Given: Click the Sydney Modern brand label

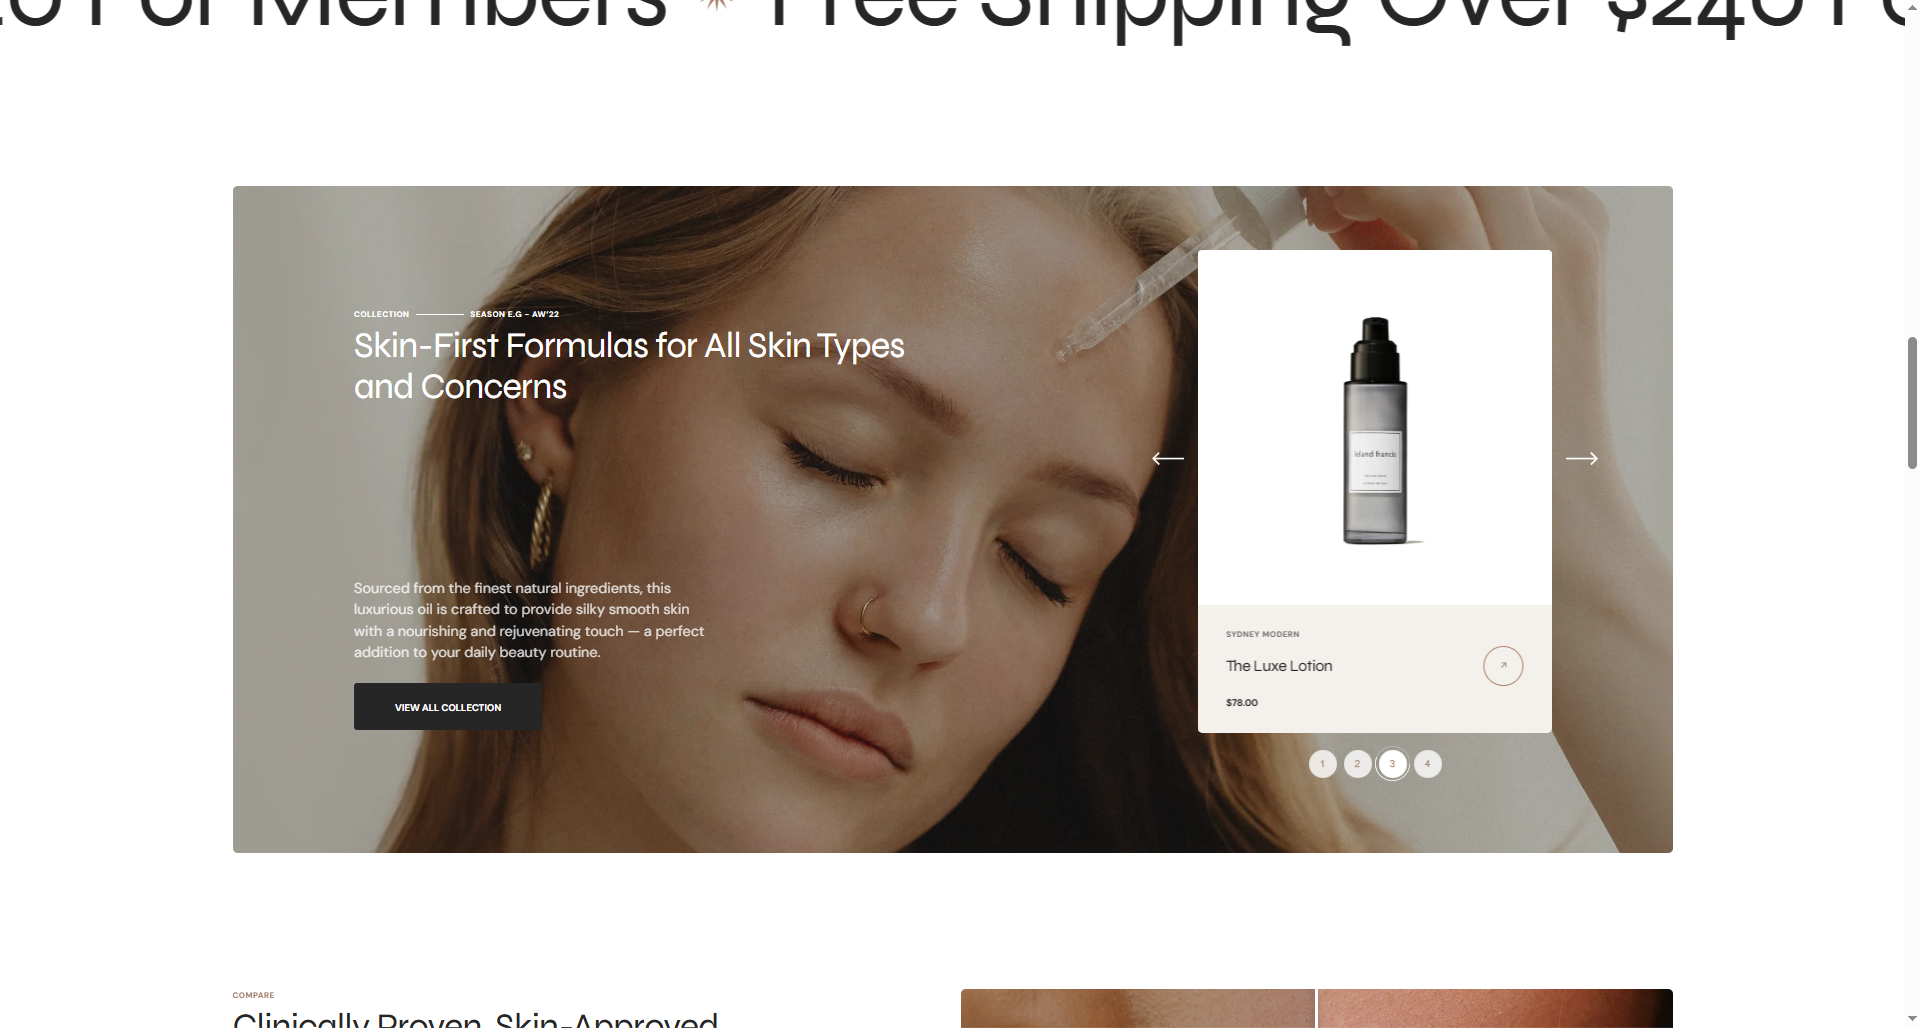Looking at the screenshot, I should coord(1262,634).
